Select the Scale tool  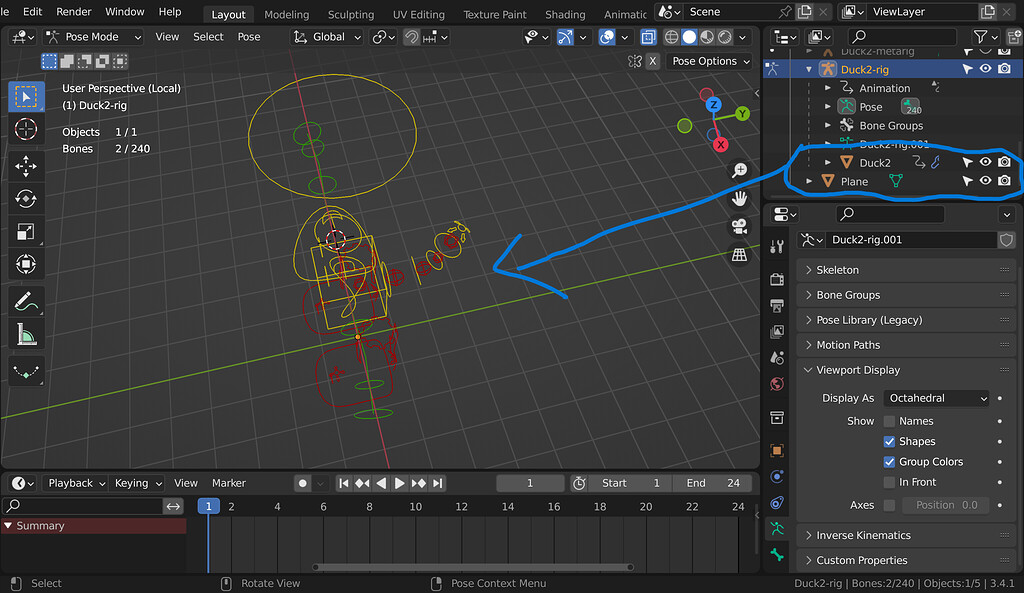pyautogui.click(x=26, y=232)
